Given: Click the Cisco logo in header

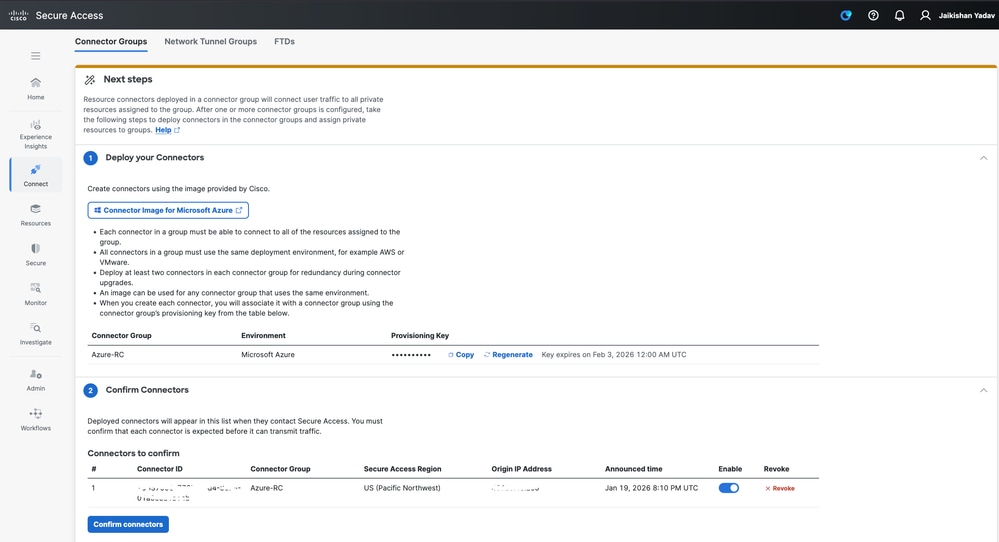Looking at the screenshot, I should 18,15.
